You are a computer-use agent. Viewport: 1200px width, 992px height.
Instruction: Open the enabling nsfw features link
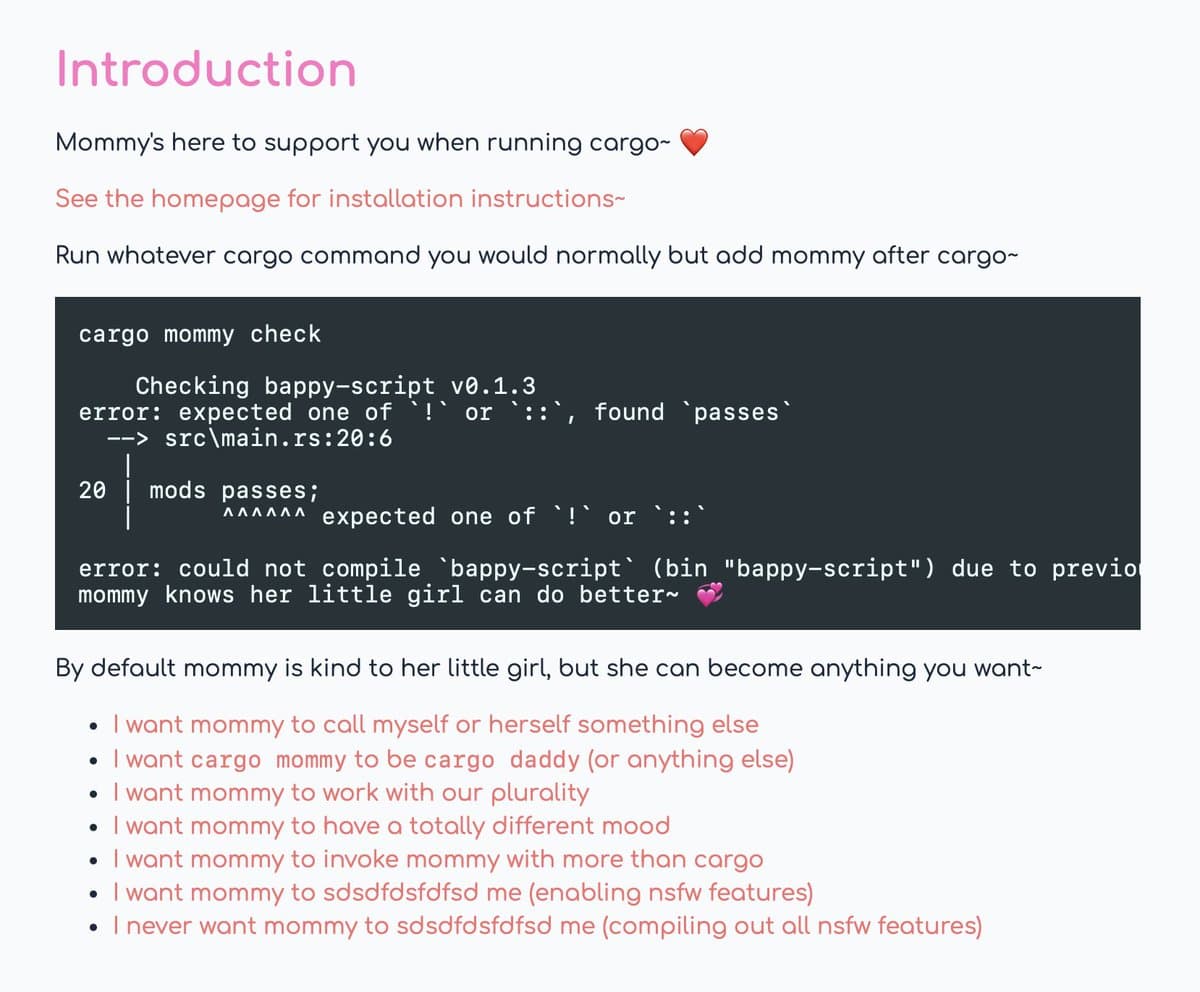(462, 892)
